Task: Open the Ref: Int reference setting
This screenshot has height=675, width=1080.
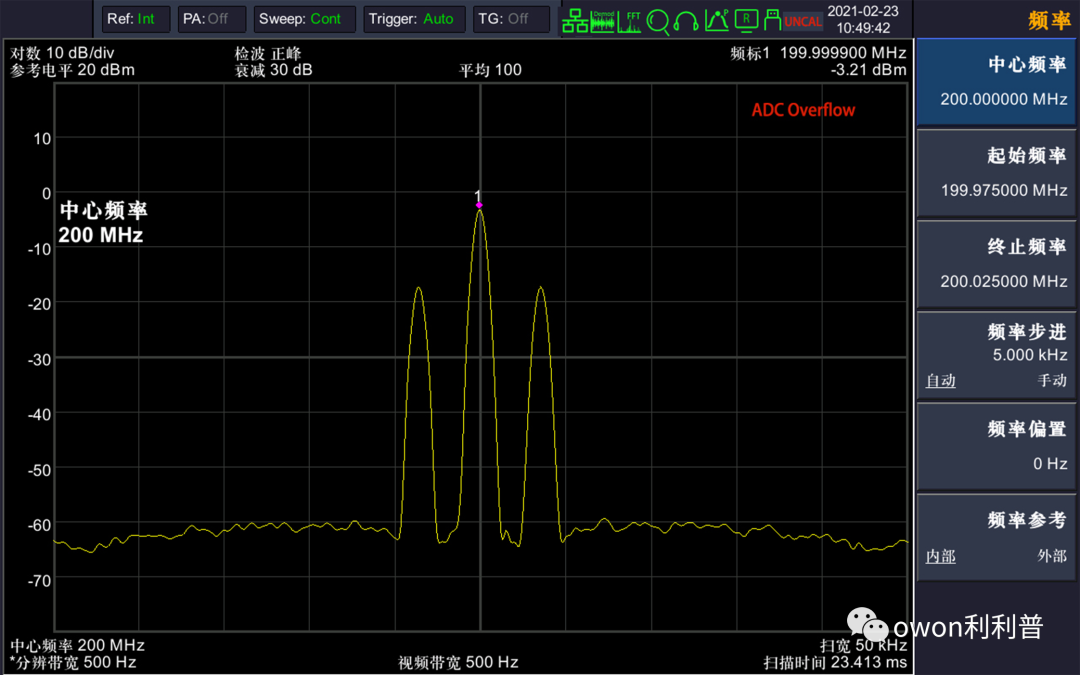Action: tap(136, 19)
